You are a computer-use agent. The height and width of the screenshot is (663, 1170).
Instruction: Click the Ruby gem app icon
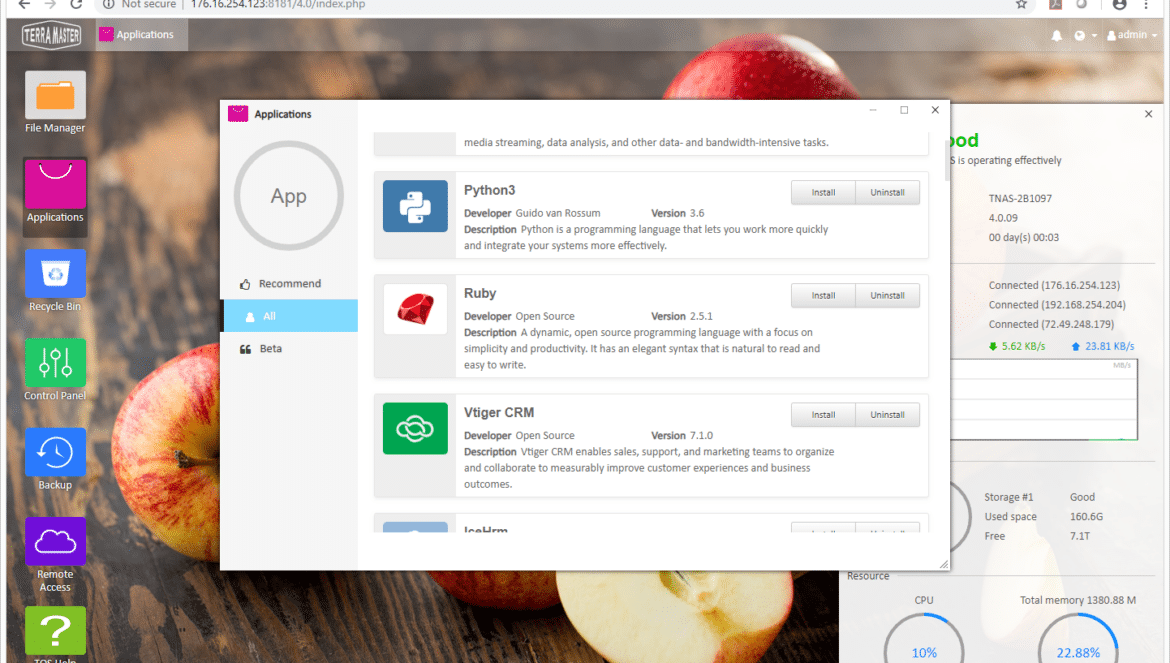click(416, 309)
